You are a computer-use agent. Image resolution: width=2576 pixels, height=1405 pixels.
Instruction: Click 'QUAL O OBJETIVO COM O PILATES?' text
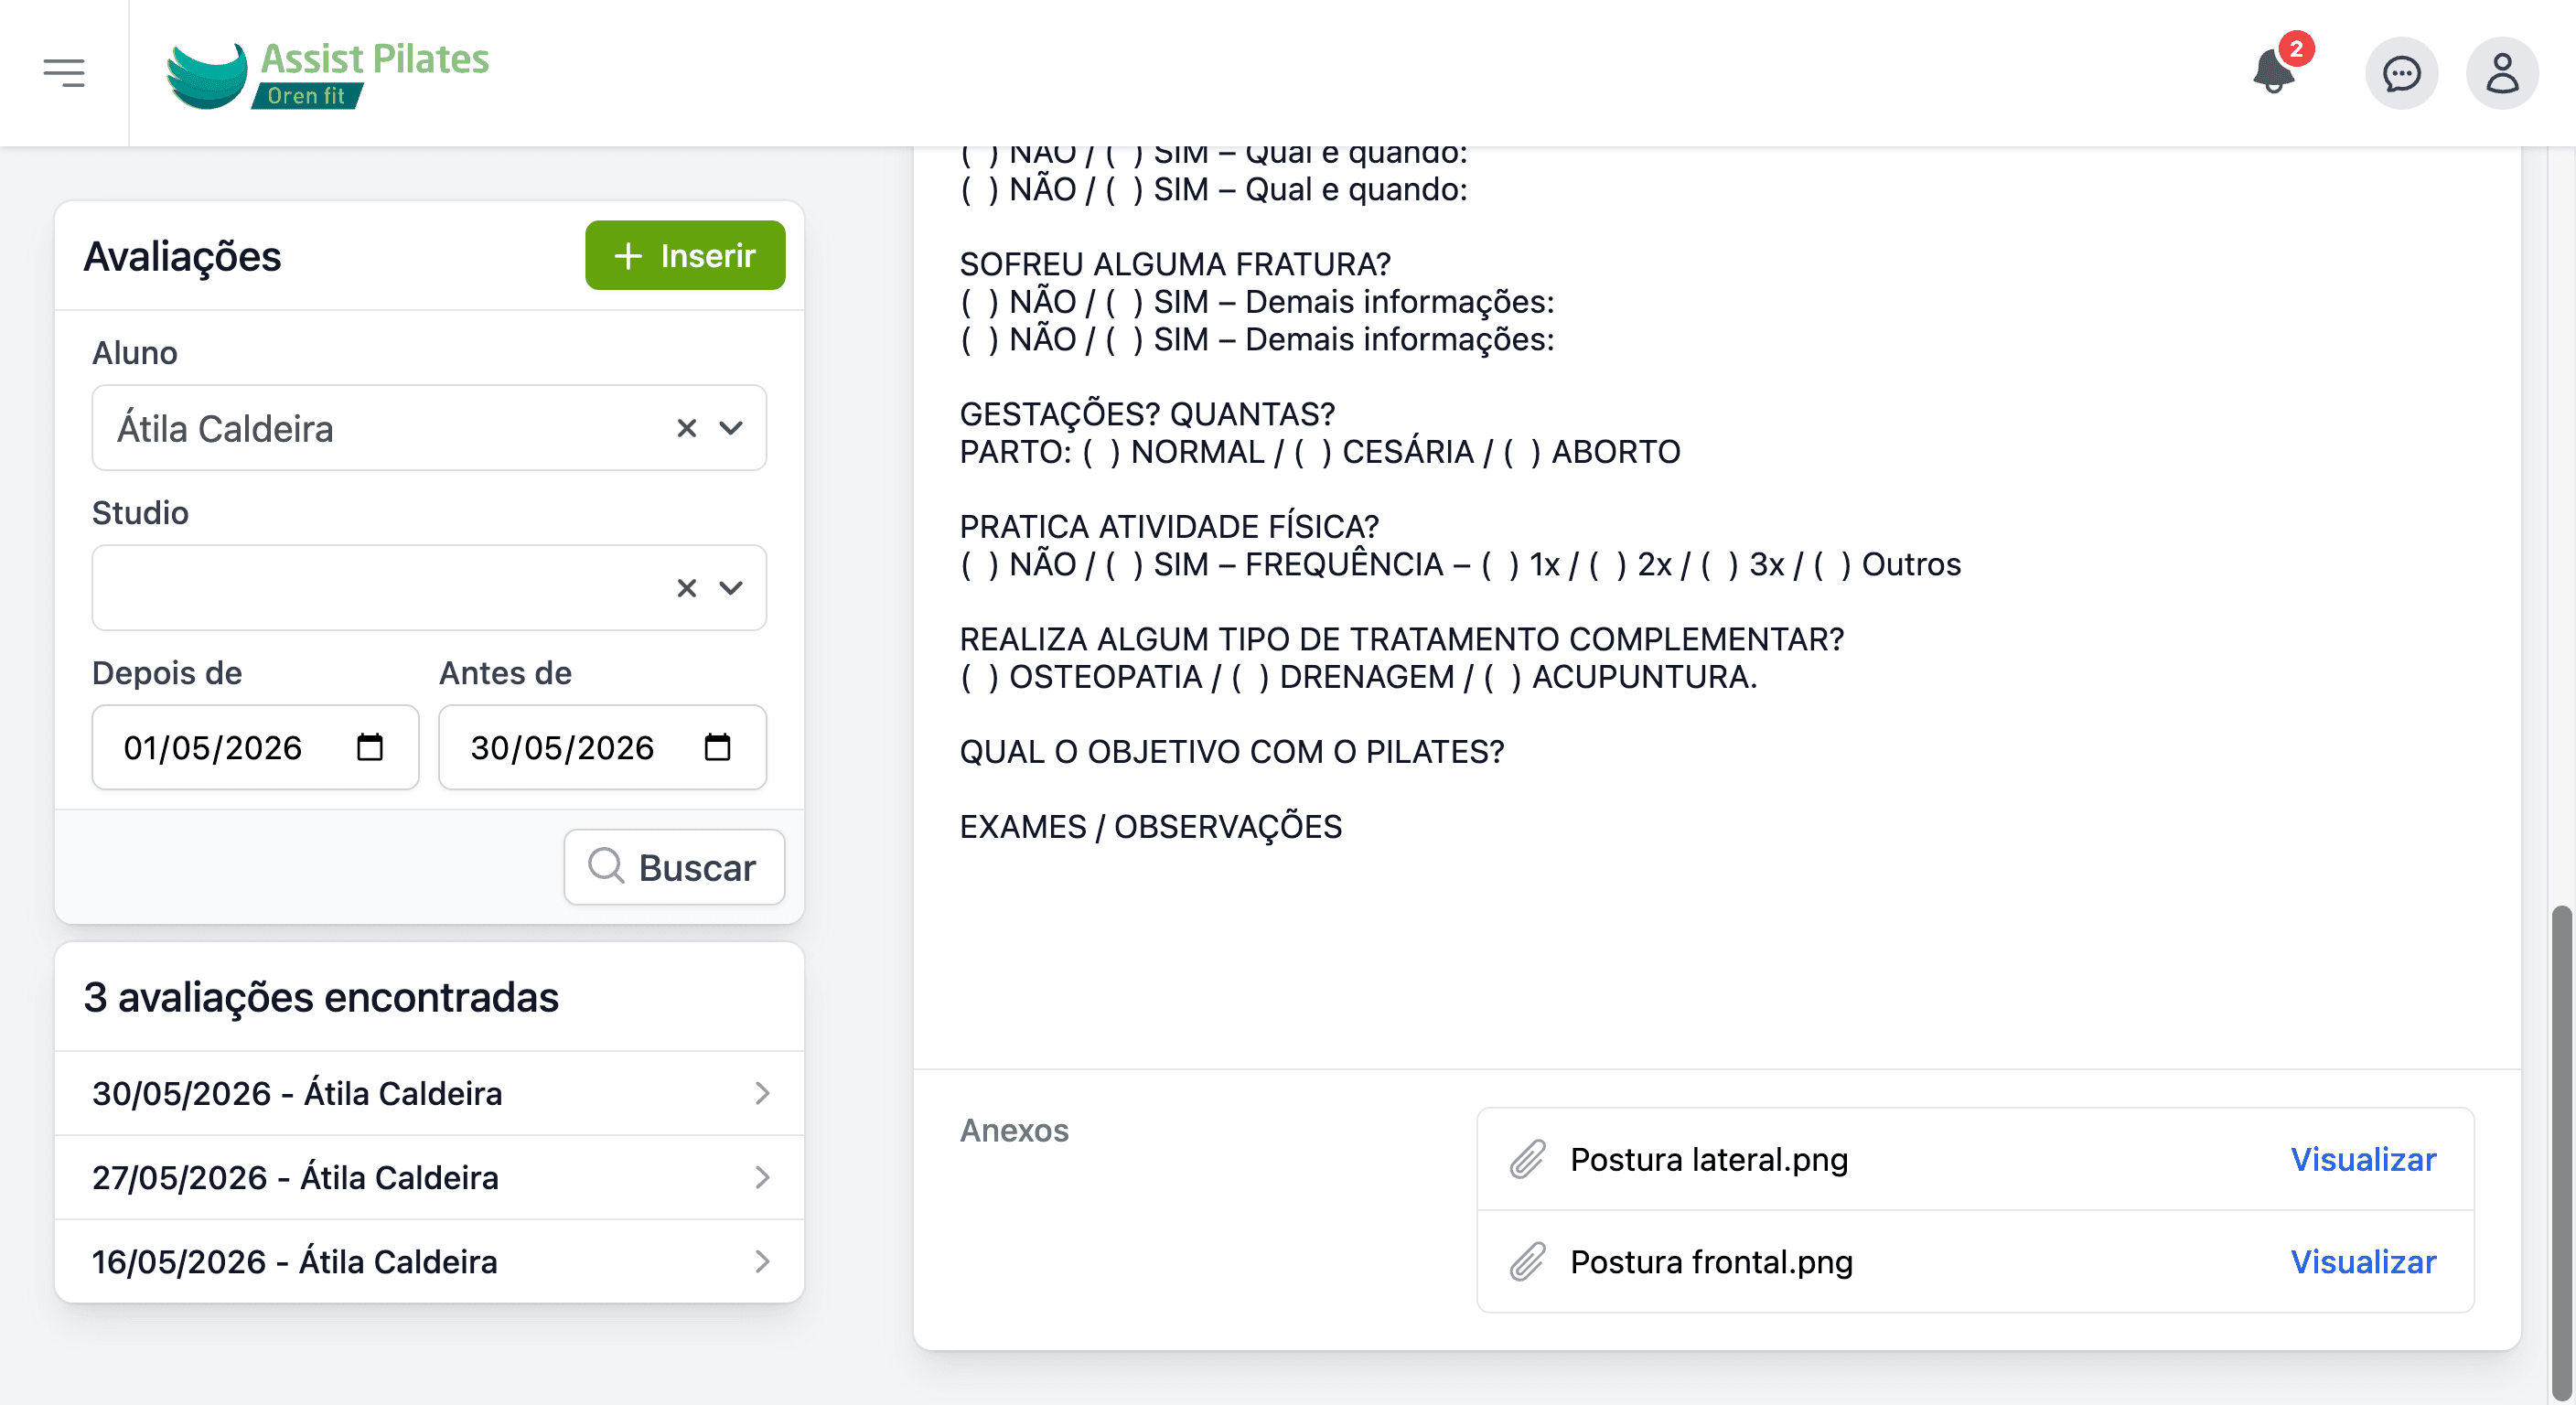pyautogui.click(x=1232, y=751)
